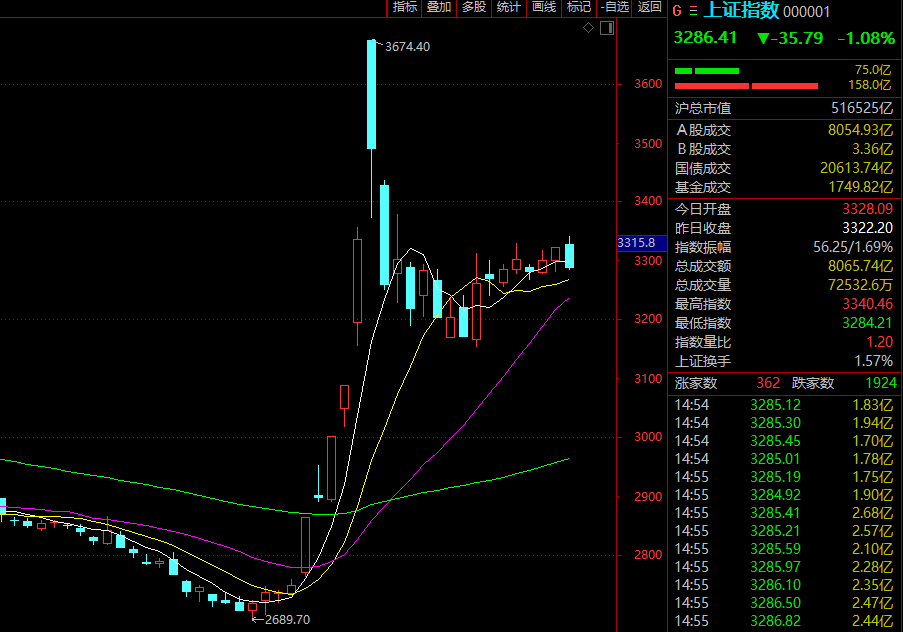Click 指数量比 value 1.20
The height and width of the screenshot is (632, 903).
pos(879,342)
